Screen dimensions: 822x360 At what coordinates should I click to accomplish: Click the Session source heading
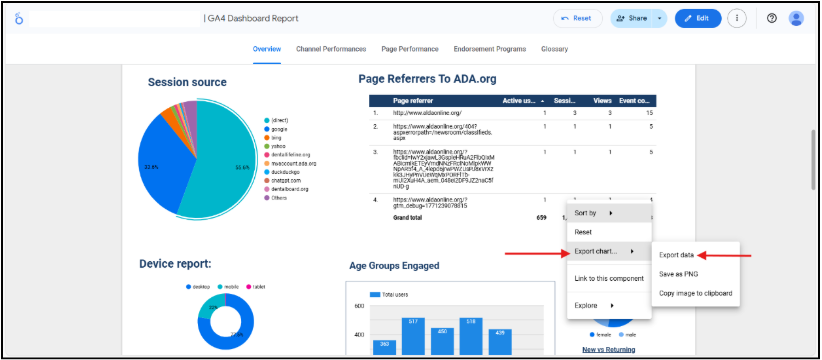[x=187, y=82]
